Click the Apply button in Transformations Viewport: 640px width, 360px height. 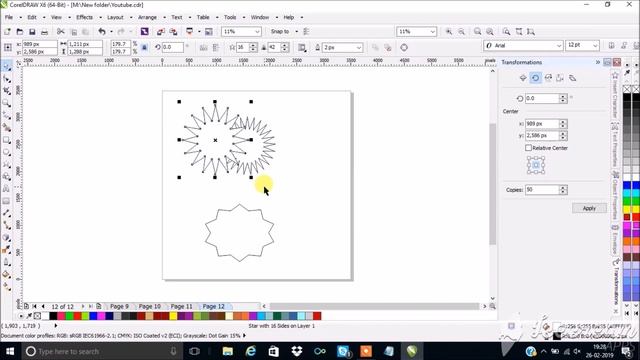pos(589,208)
